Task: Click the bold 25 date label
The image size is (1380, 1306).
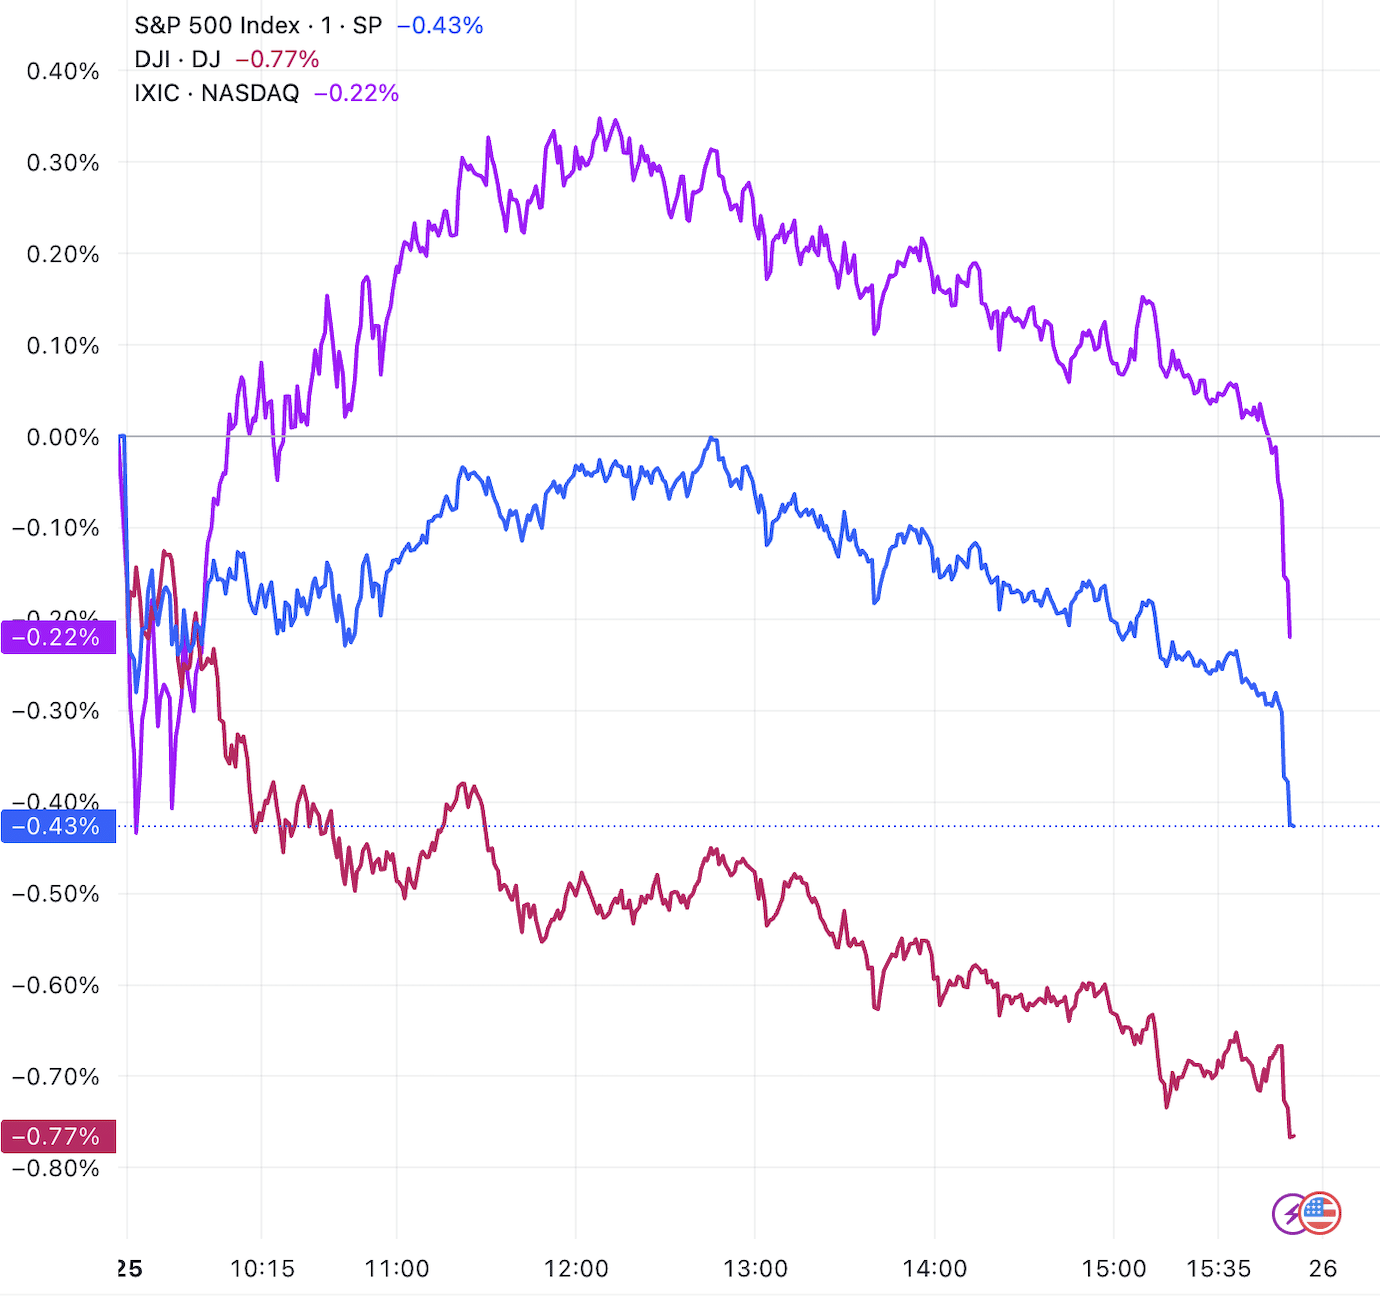Action: (129, 1269)
